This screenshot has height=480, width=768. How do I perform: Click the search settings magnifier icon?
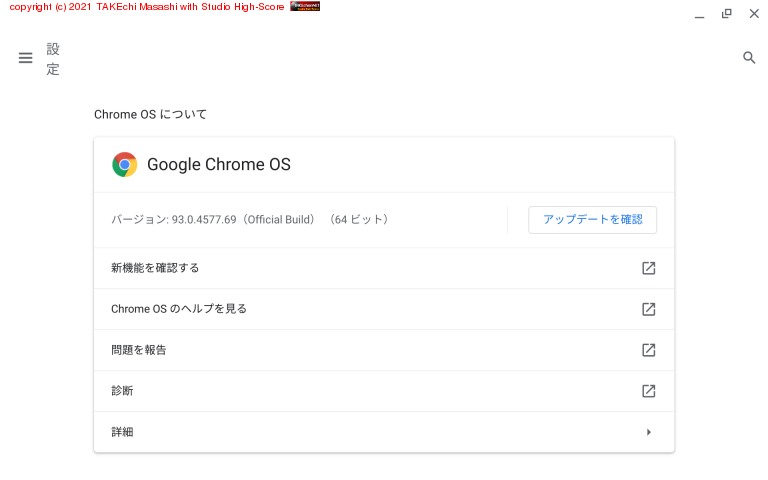pos(749,58)
